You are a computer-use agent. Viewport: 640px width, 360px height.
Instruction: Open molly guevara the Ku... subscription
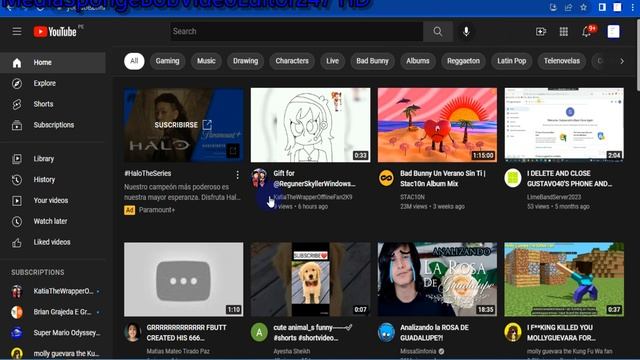pyautogui.click(x=53, y=353)
